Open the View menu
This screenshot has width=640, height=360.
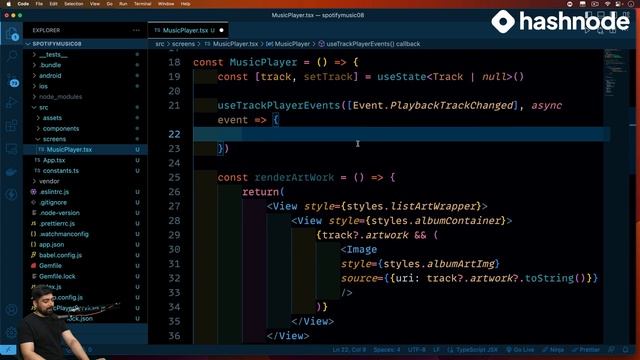(x=95, y=4)
